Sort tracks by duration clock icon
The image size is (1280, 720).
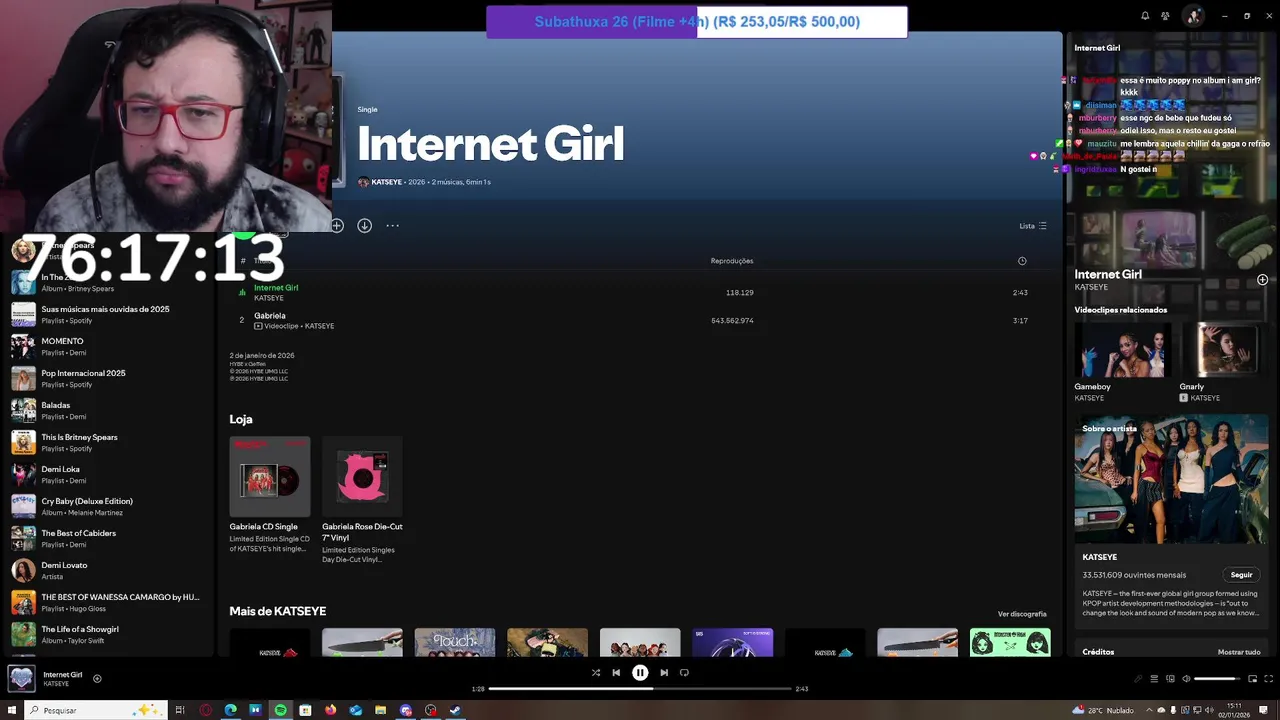(1022, 261)
